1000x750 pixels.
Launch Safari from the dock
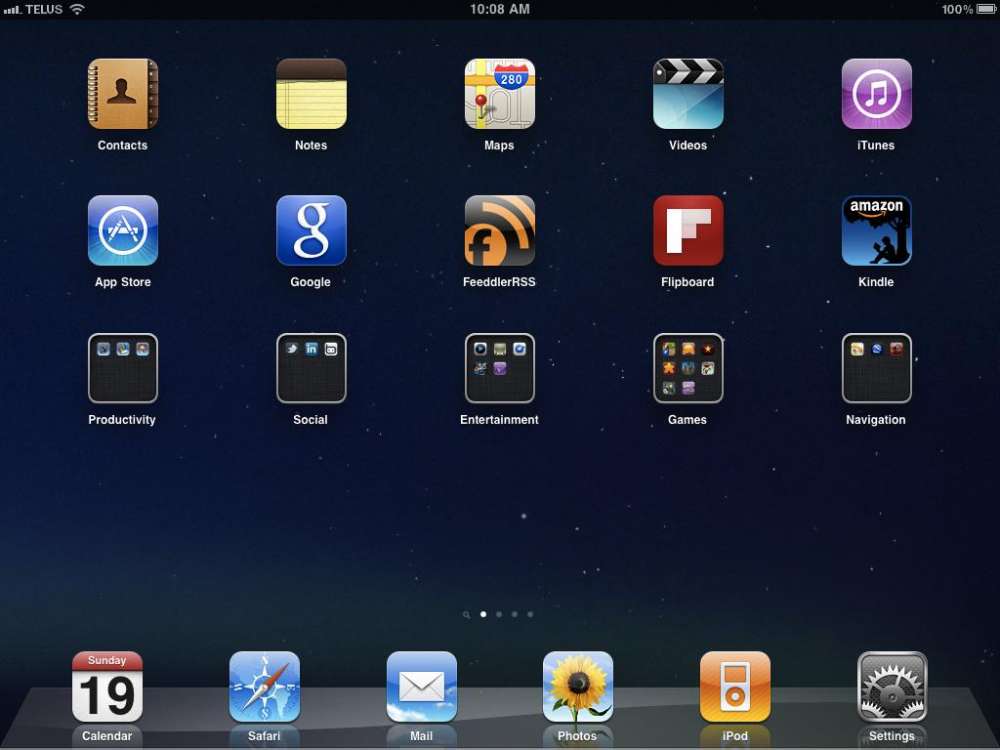click(x=264, y=687)
